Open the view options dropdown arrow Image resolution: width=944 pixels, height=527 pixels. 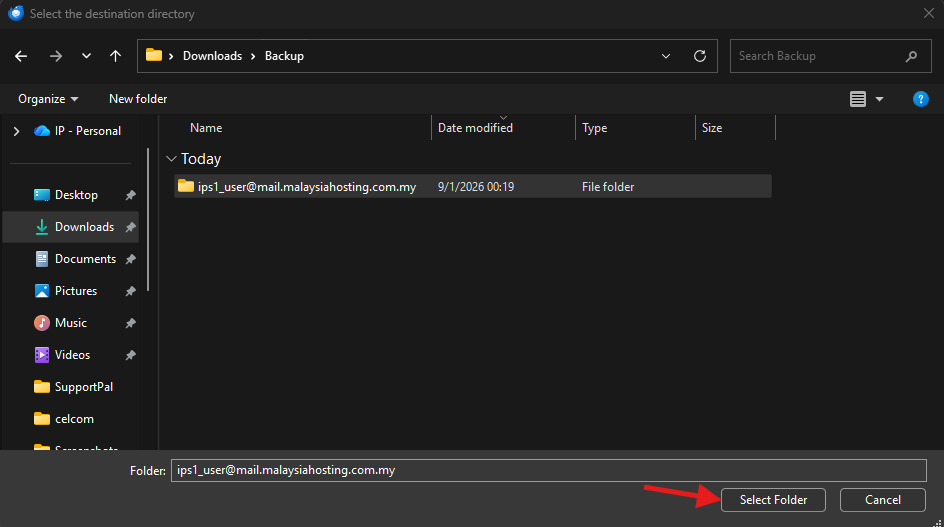pos(880,99)
